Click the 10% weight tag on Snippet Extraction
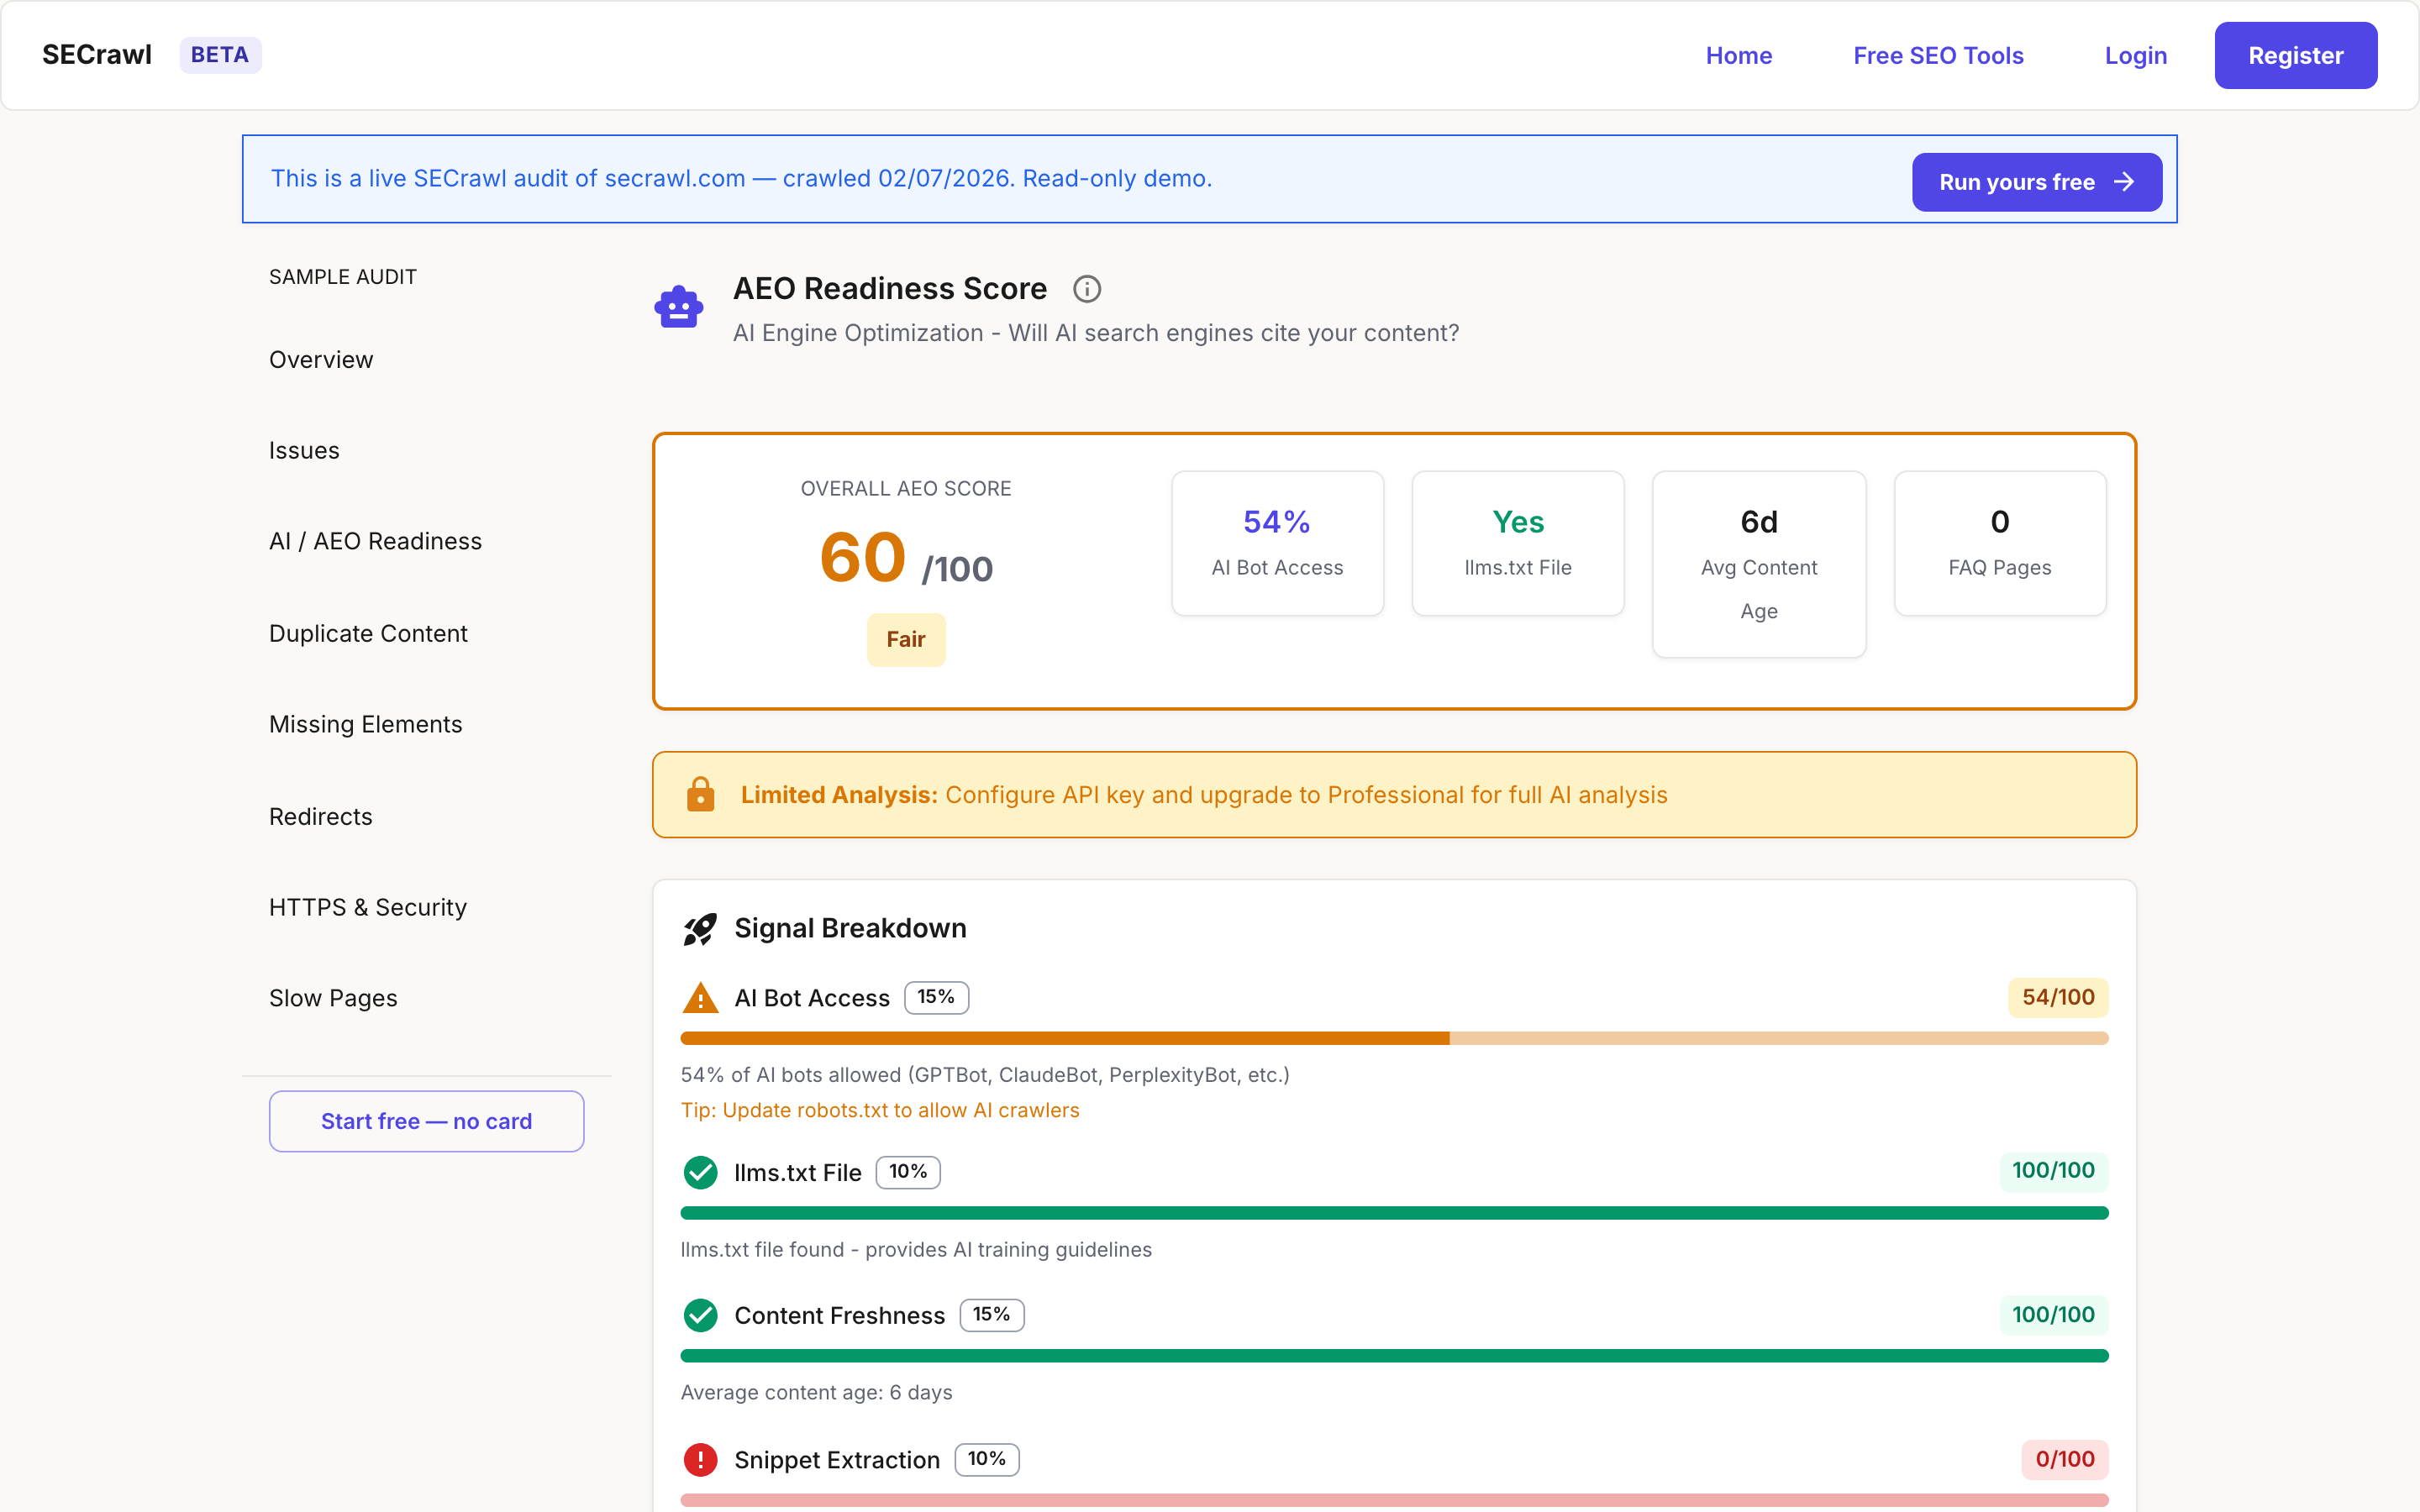 coord(986,1459)
